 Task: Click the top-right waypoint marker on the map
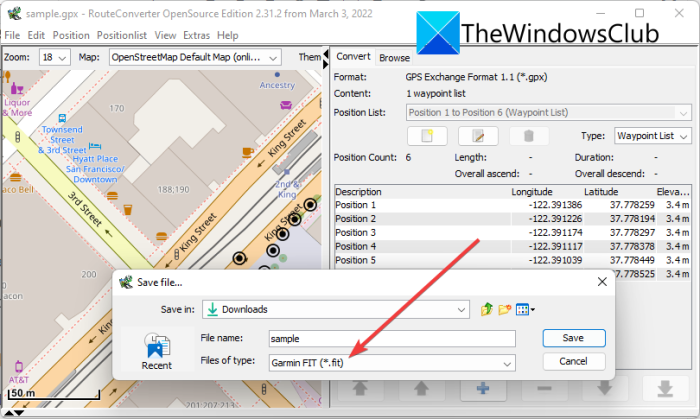pyautogui.click(x=310, y=205)
